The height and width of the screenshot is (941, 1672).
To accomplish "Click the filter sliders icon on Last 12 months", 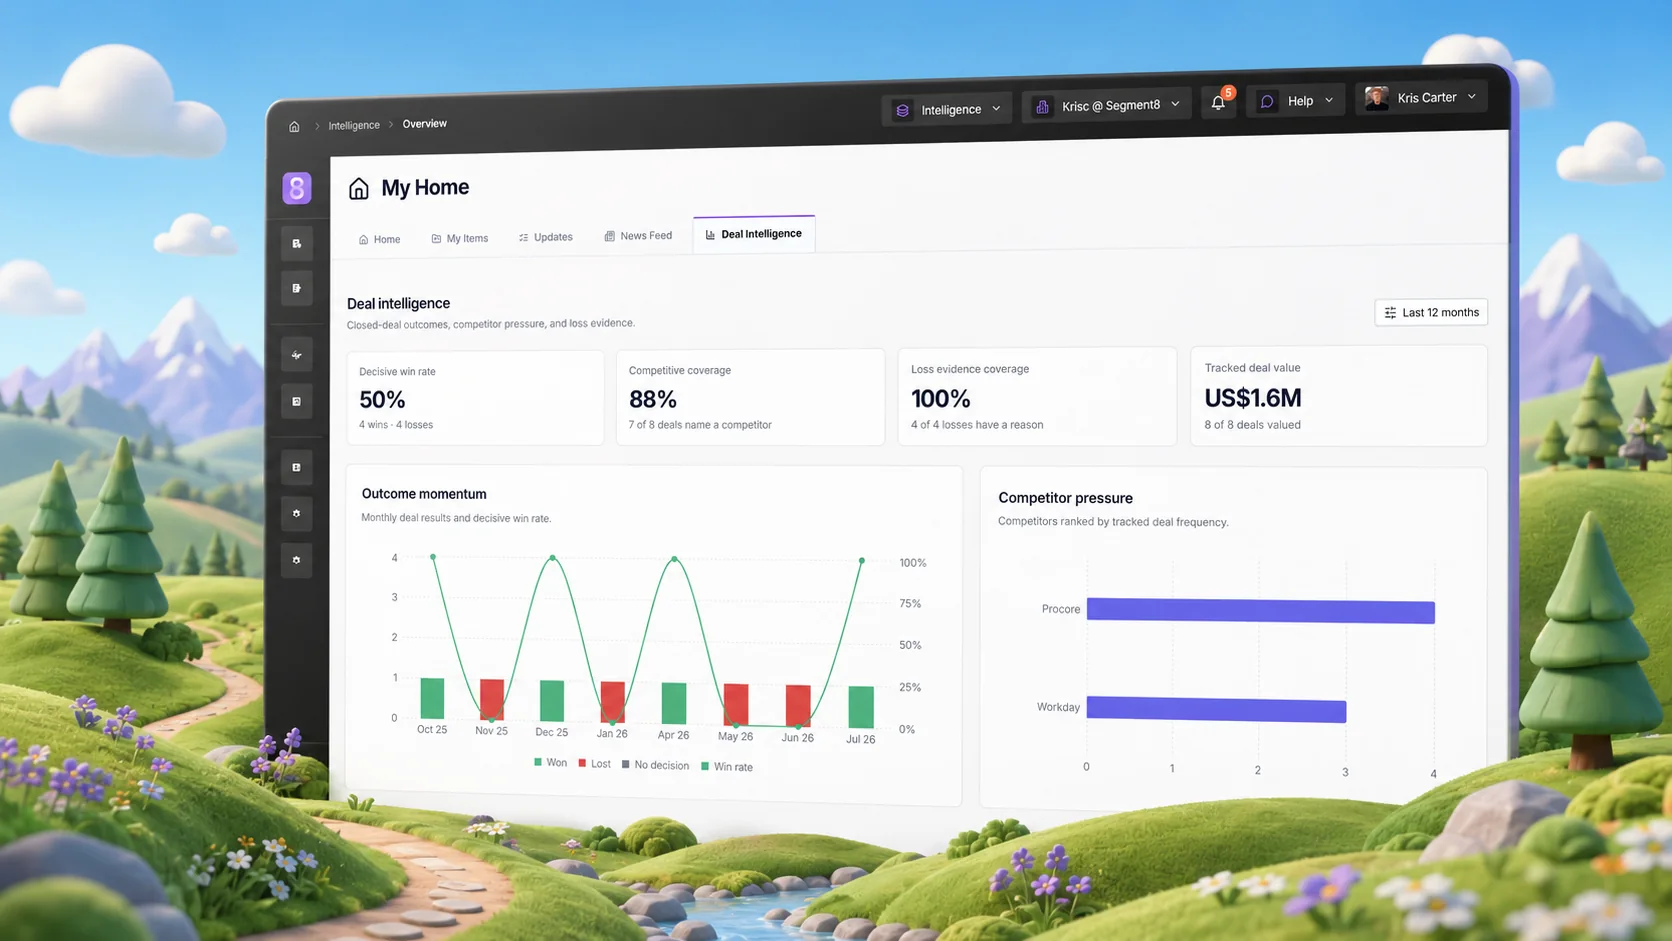I will coord(1390,313).
